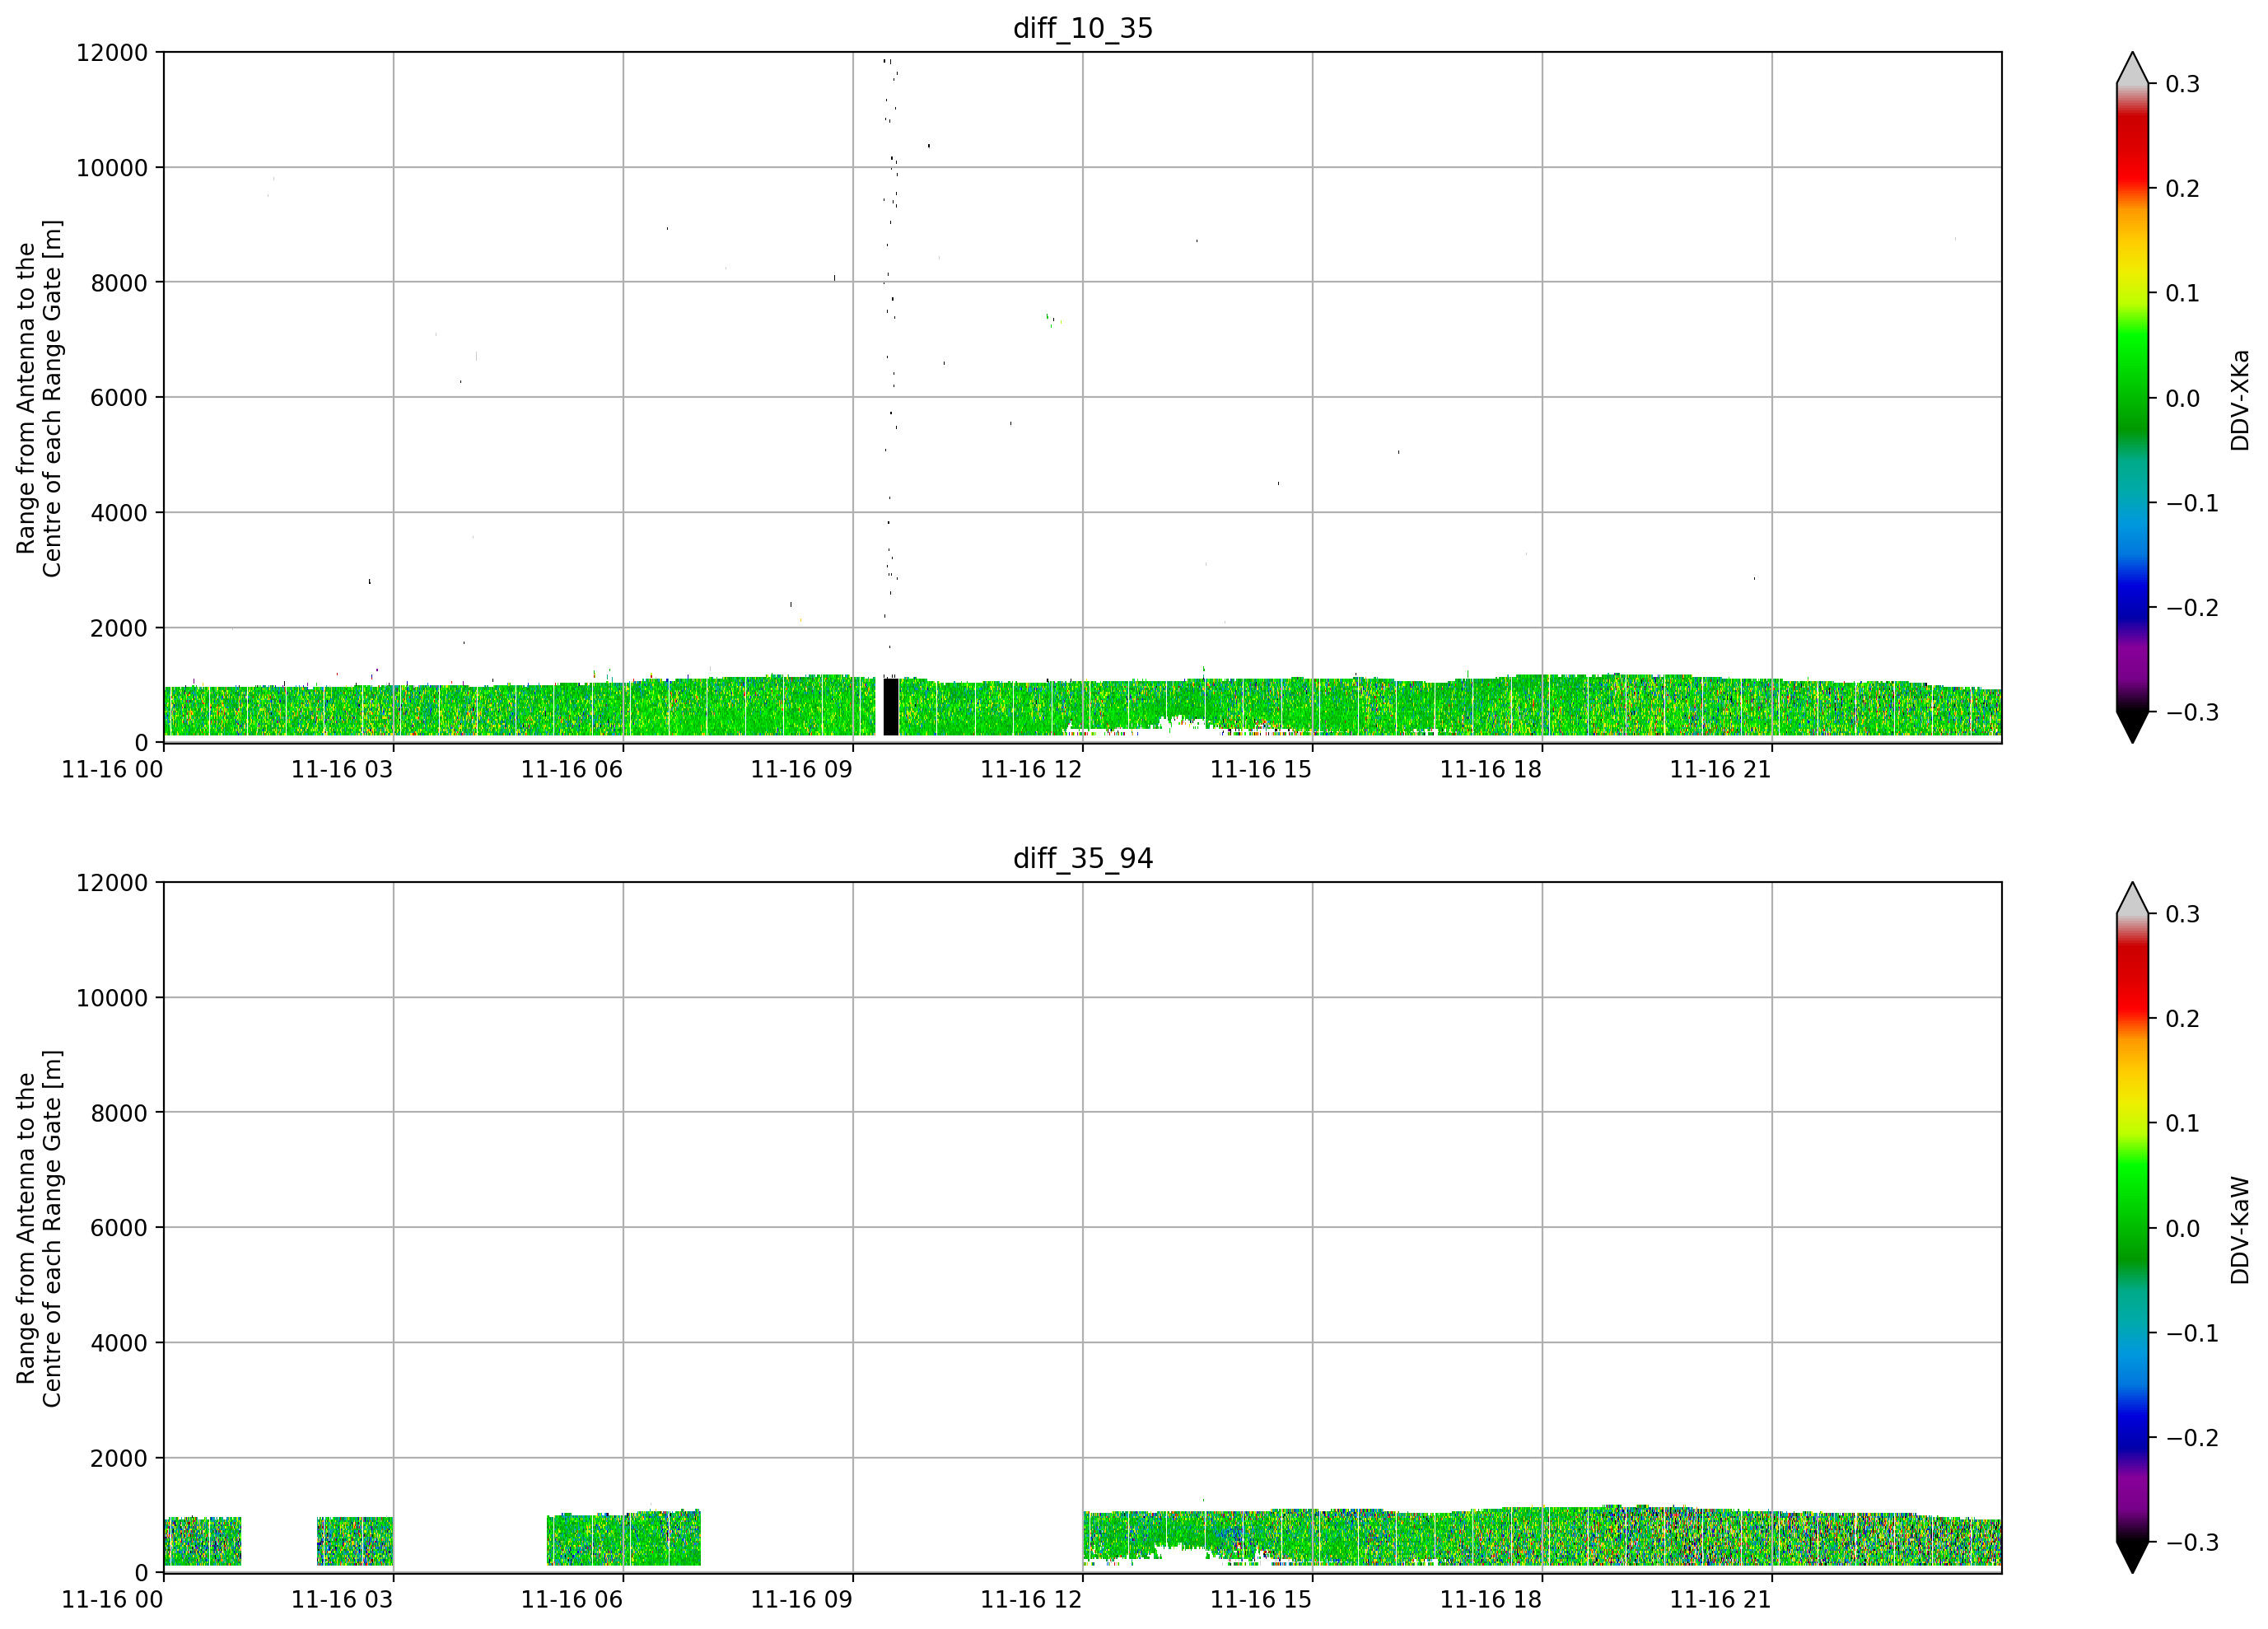Click the −0.3 tick on DDV-XKa colorbar
Screen dimensions: 2268x1629
click(2192, 713)
